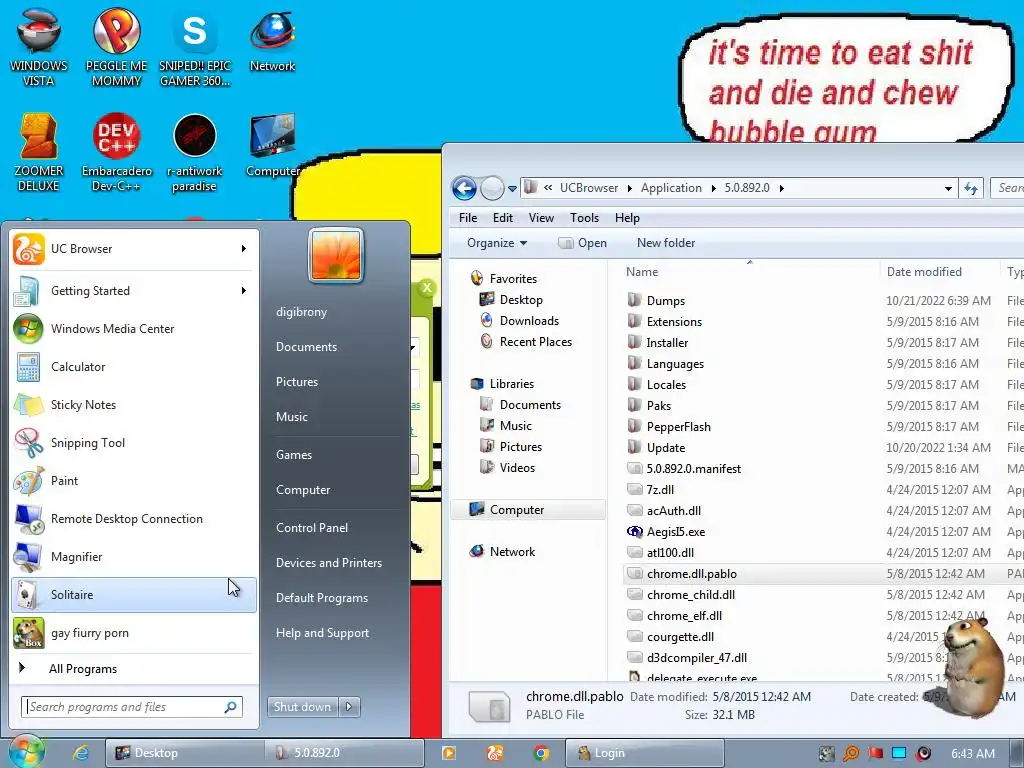Expand the UC Browser jump list arrow
The height and width of the screenshot is (768, 1024).
(x=244, y=249)
